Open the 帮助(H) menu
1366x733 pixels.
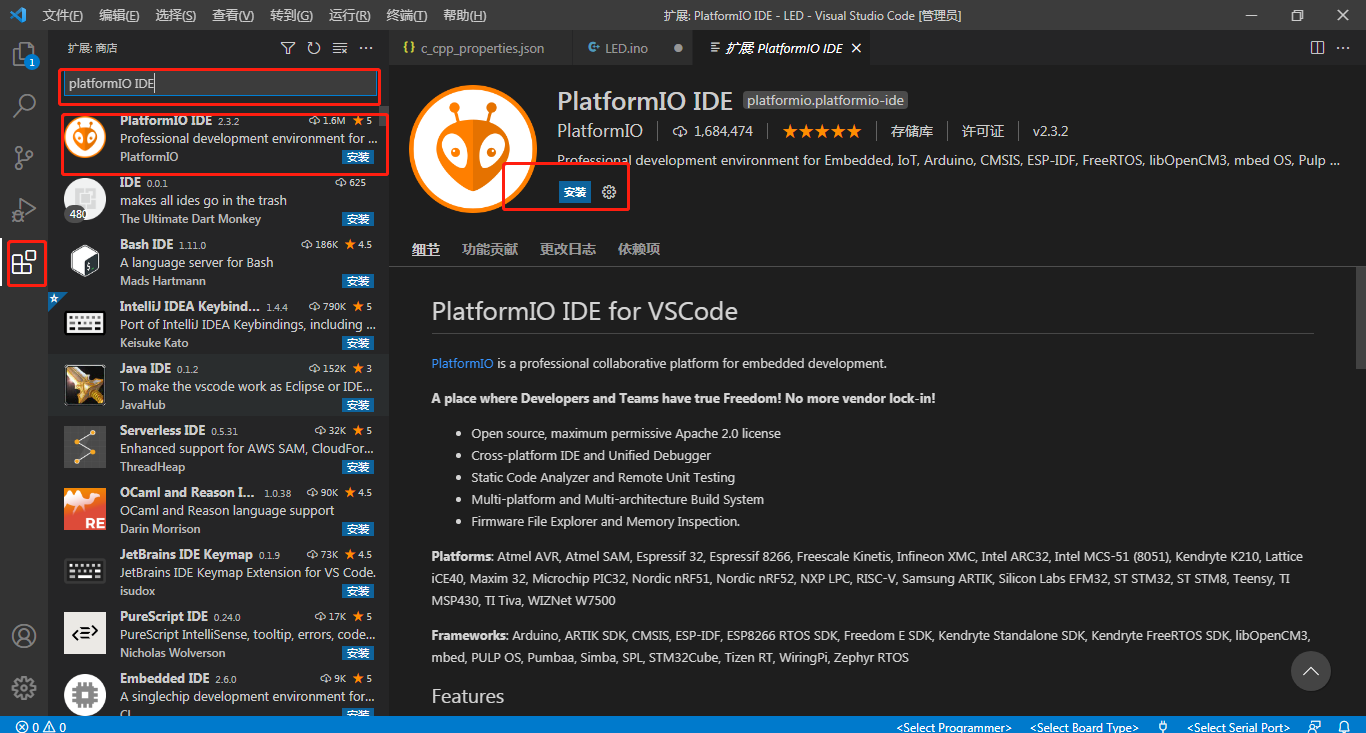click(x=464, y=16)
